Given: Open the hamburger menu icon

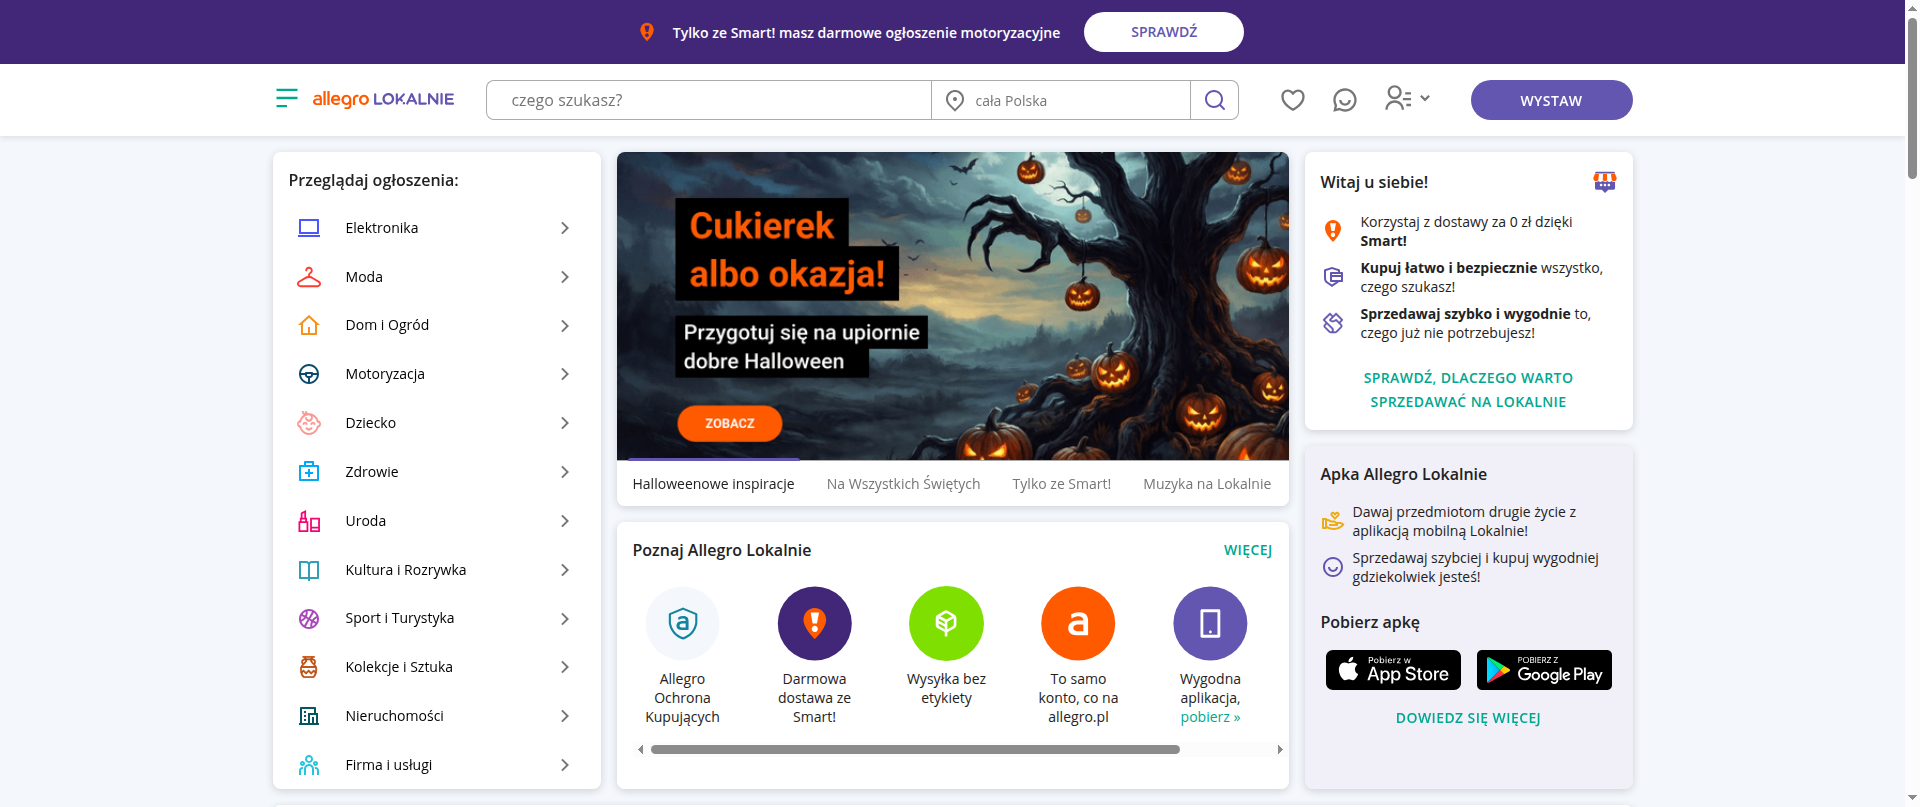Looking at the screenshot, I should [x=287, y=98].
